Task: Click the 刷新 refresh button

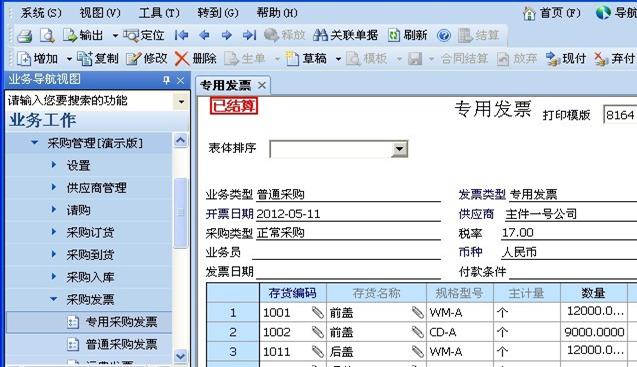Action: tap(407, 36)
